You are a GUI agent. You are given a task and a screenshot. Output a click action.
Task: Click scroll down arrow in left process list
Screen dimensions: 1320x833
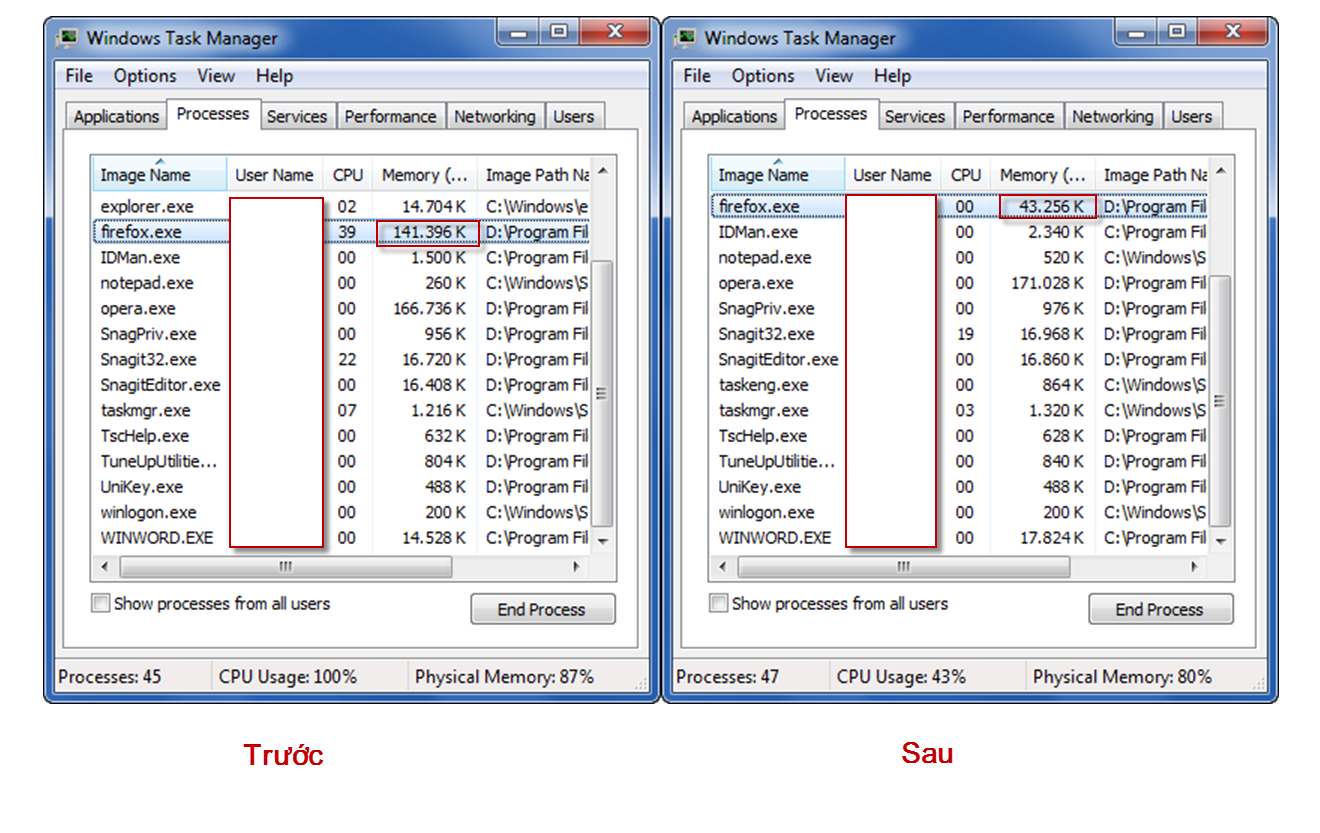point(603,540)
